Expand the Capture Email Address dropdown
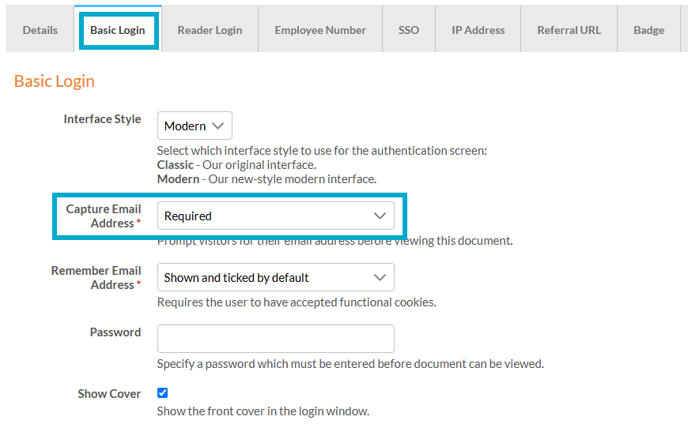 click(x=275, y=215)
